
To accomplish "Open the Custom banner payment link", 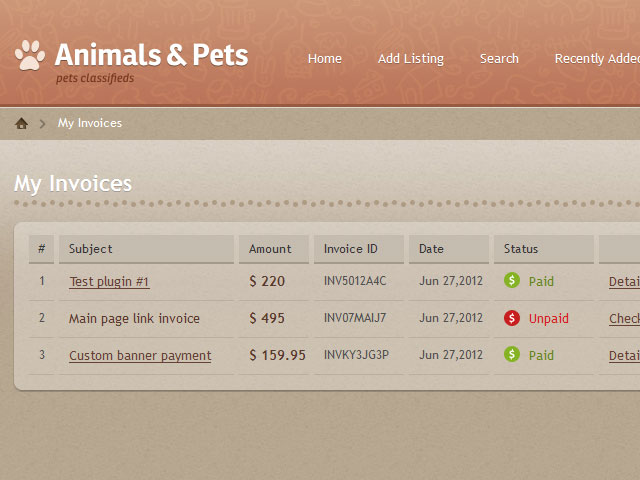I will tap(140, 356).
